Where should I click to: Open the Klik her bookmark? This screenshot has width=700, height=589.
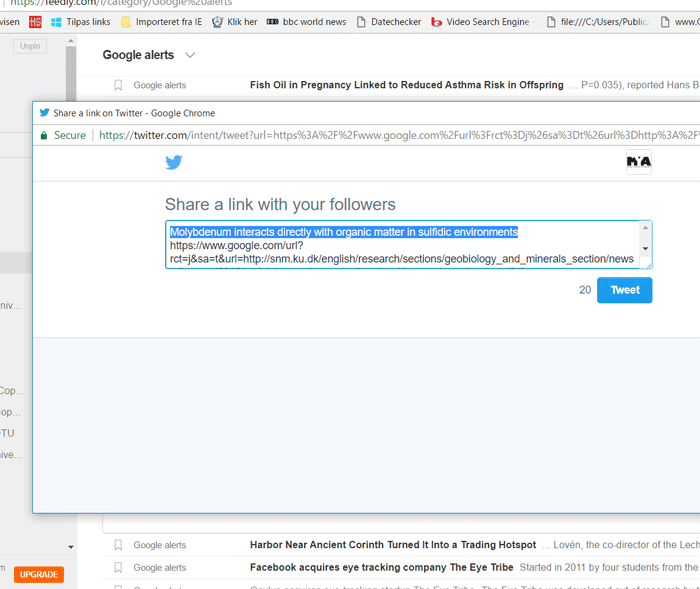pyautogui.click(x=235, y=22)
